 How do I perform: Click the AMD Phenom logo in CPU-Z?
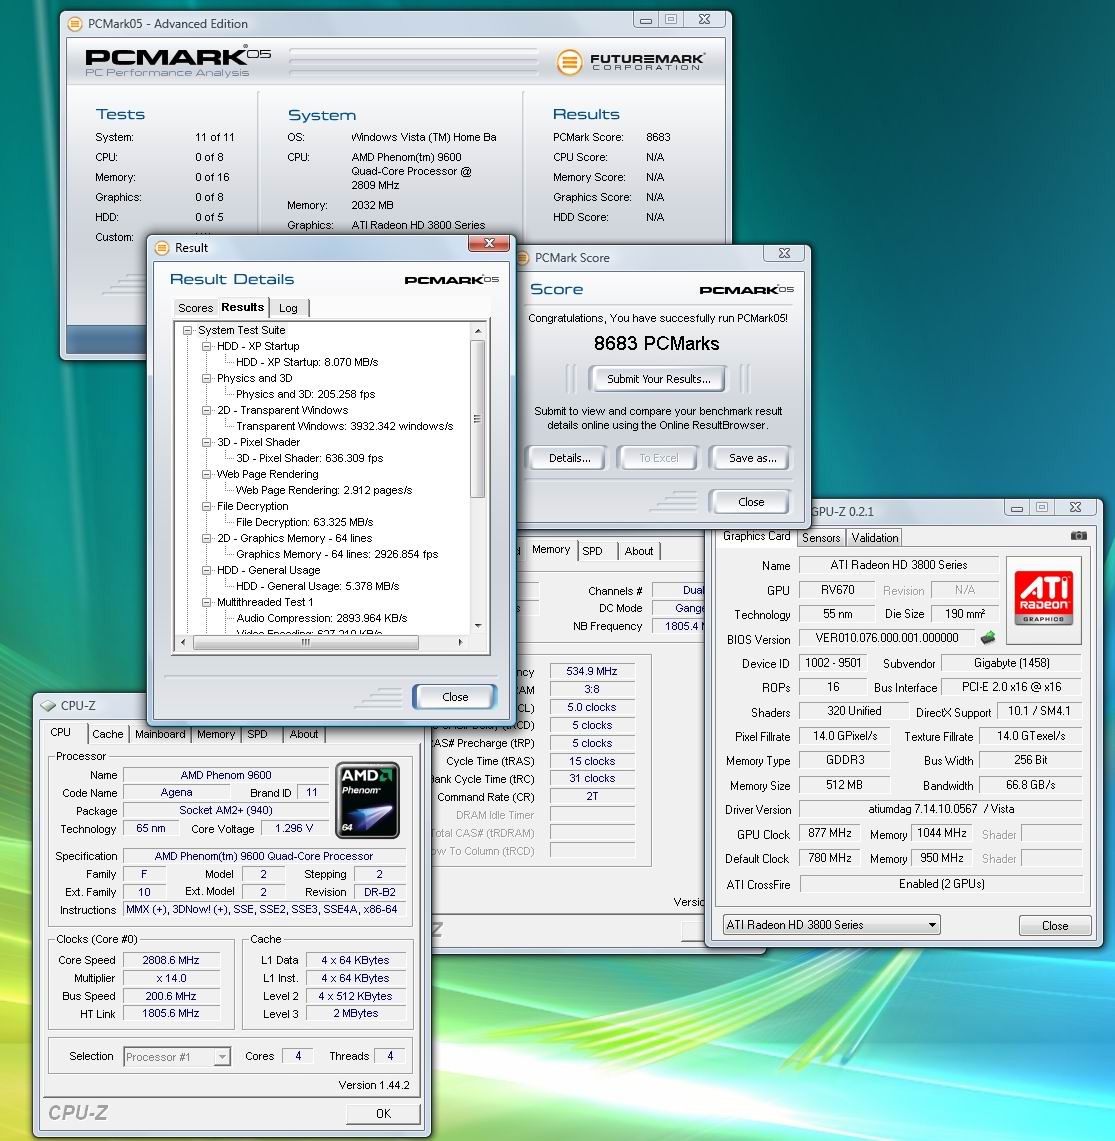point(368,800)
